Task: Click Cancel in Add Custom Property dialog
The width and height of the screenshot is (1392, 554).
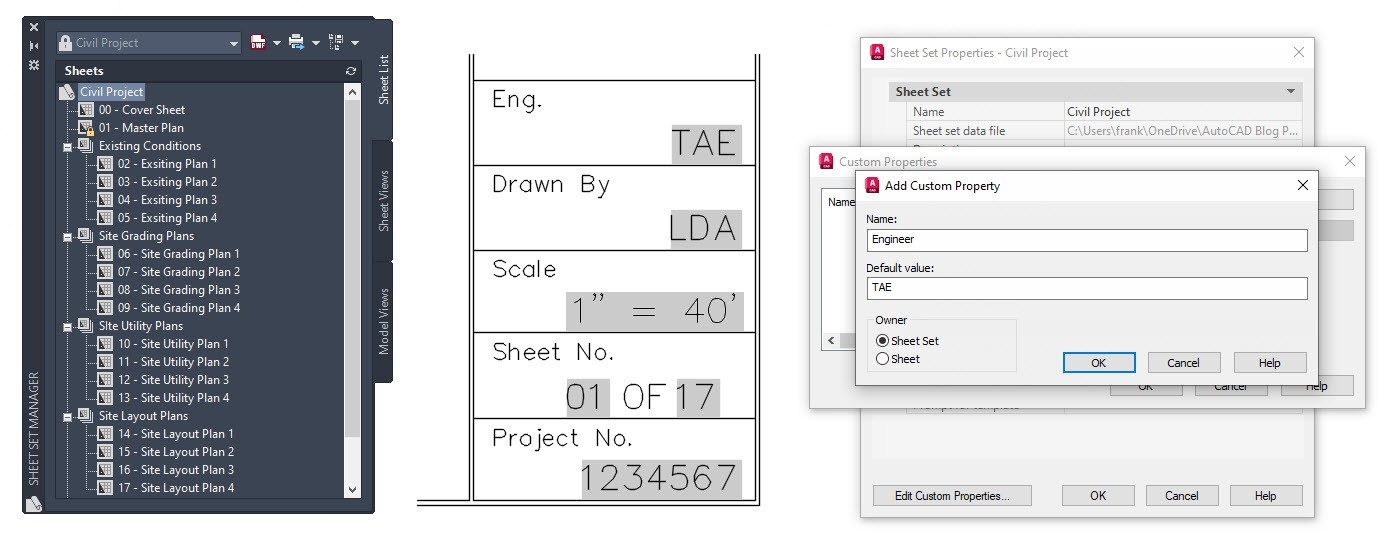Action: [1184, 363]
